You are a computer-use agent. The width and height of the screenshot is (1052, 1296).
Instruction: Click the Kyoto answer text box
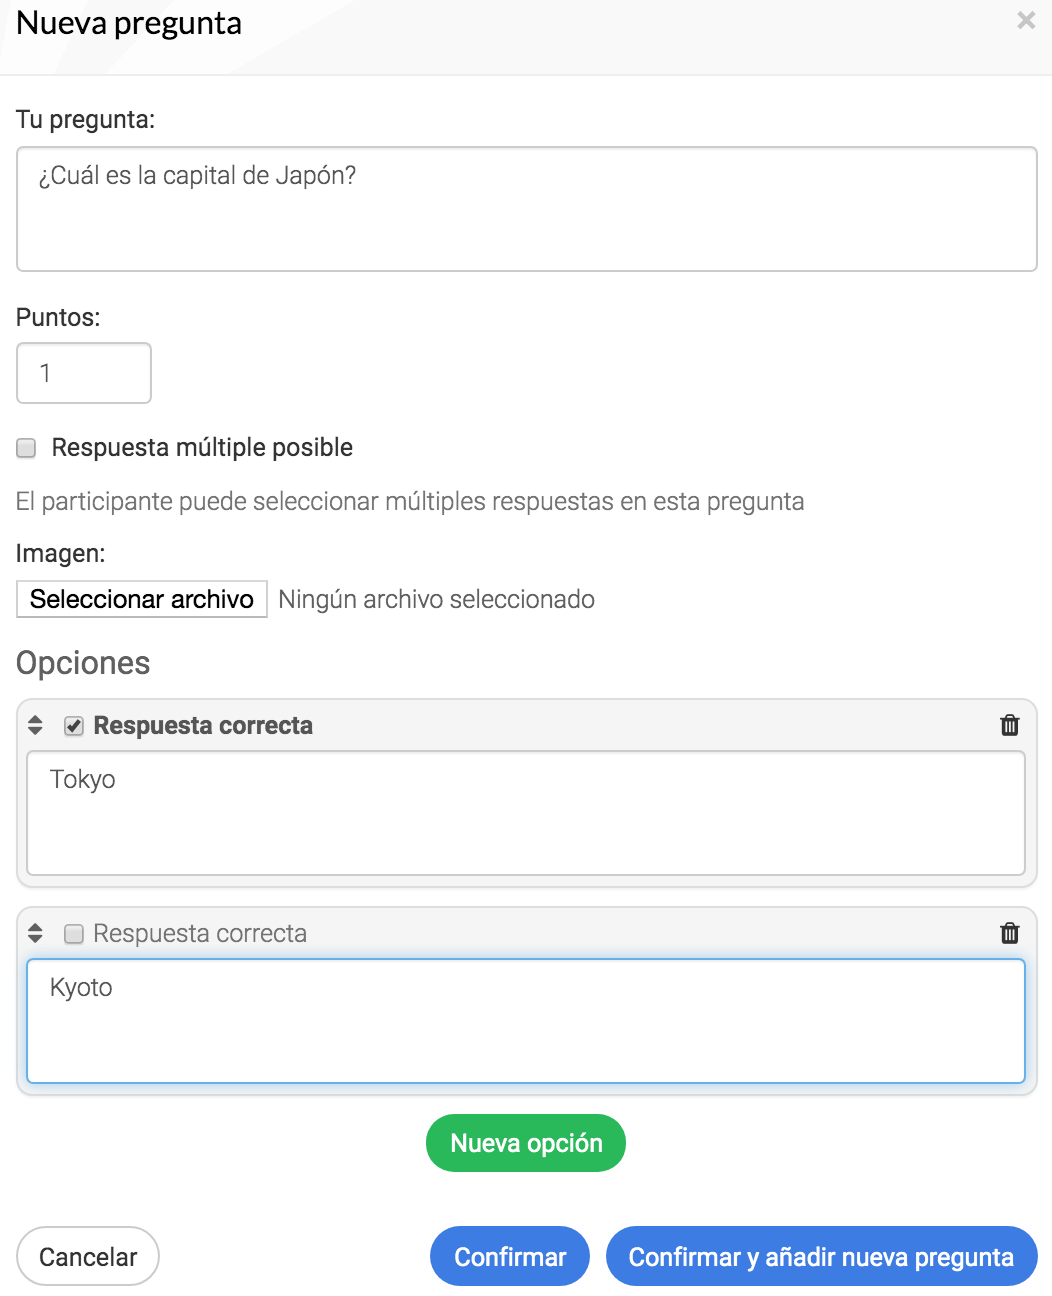point(526,1021)
